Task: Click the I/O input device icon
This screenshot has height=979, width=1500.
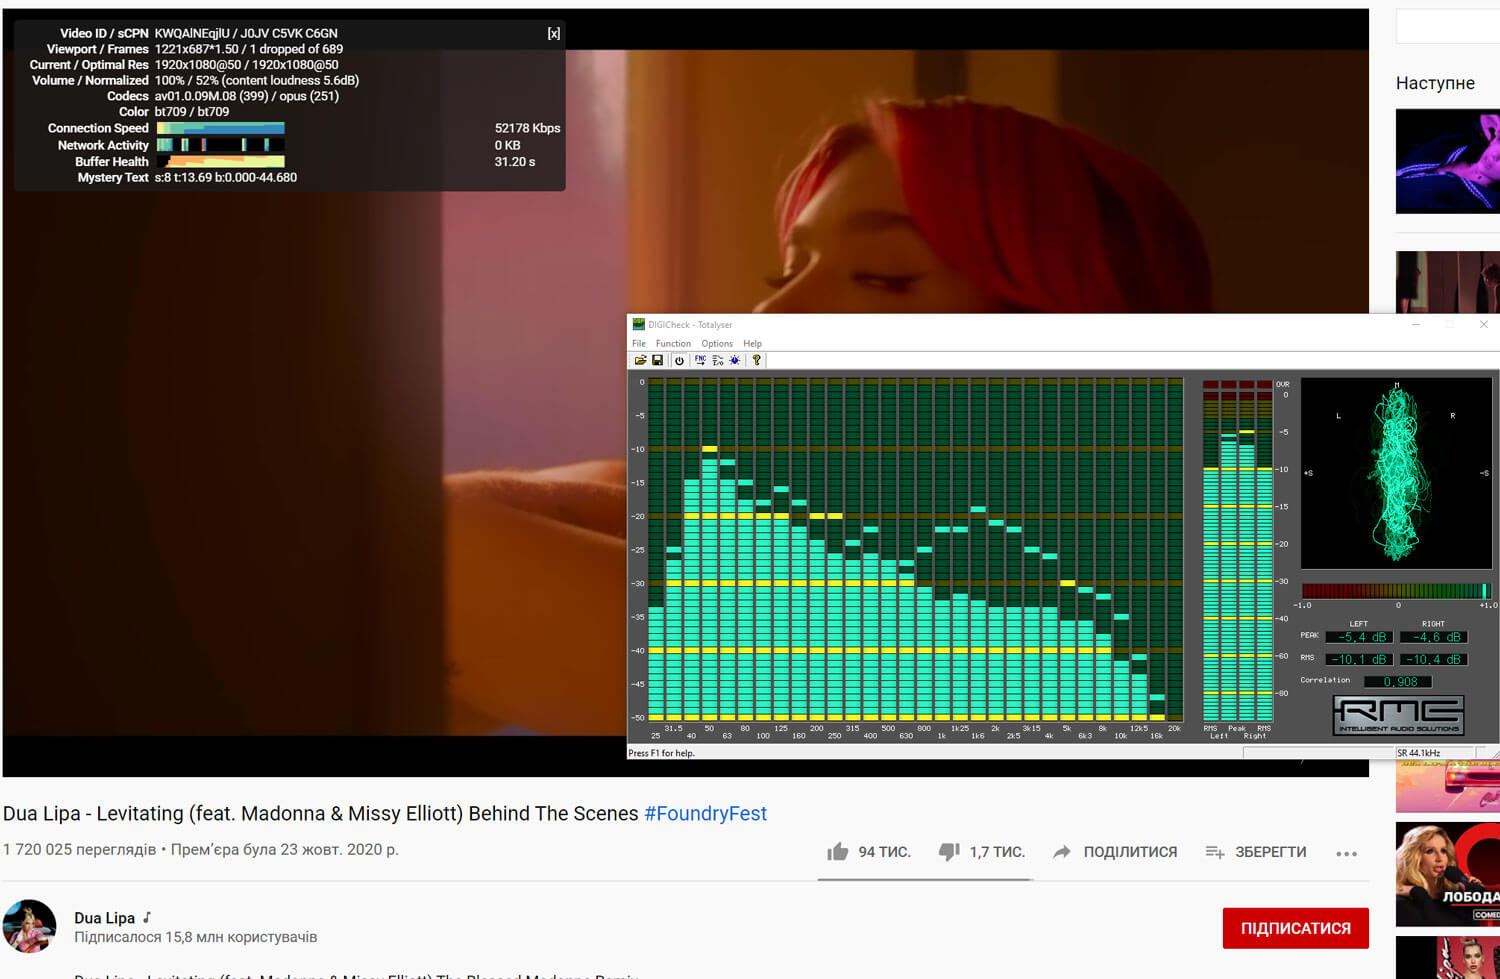Action: 717,360
